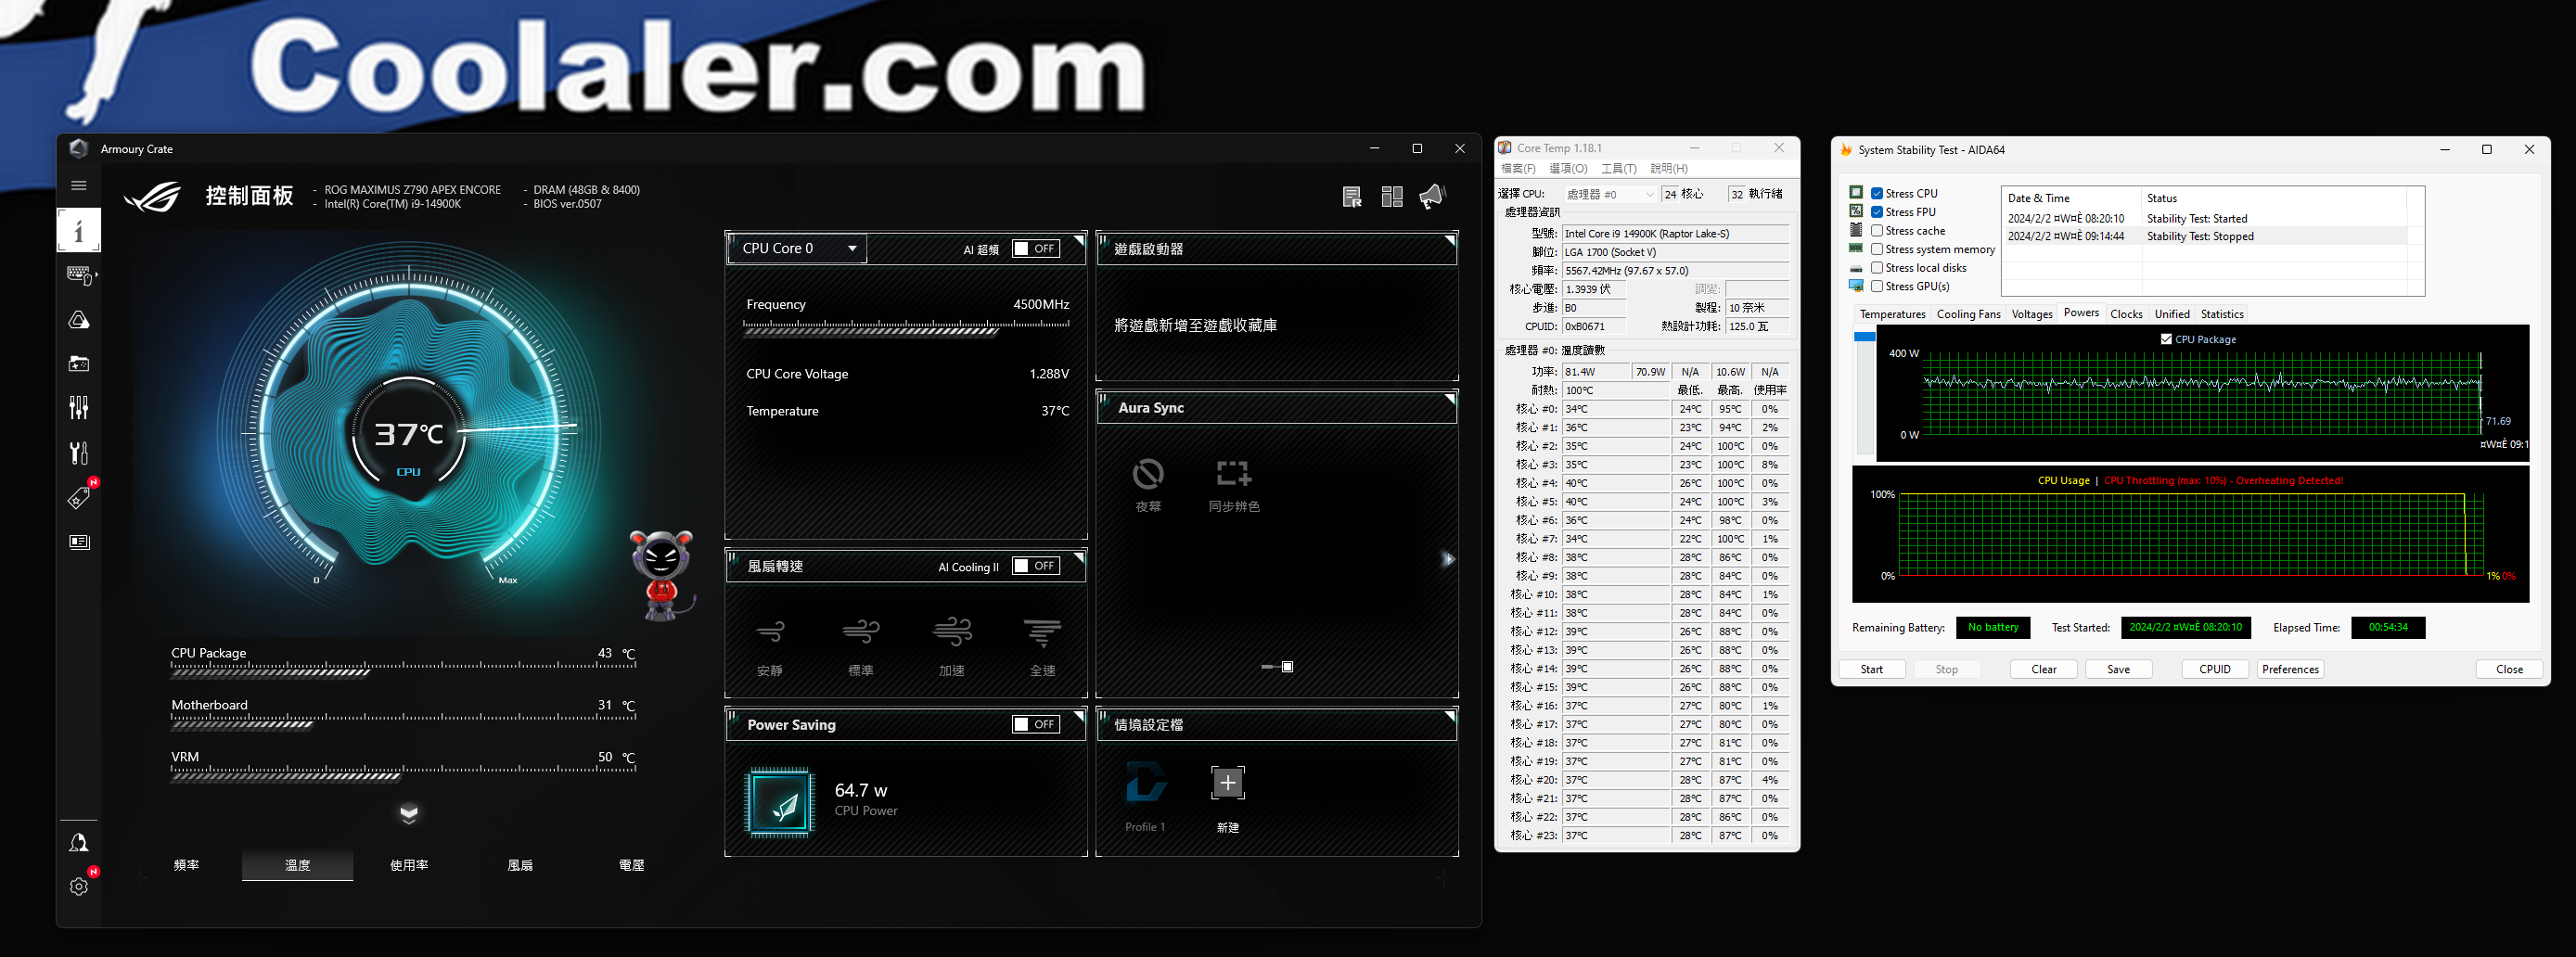Switch to the Usage tab at bottom
The width and height of the screenshot is (2576, 957).
coord(409,865)
